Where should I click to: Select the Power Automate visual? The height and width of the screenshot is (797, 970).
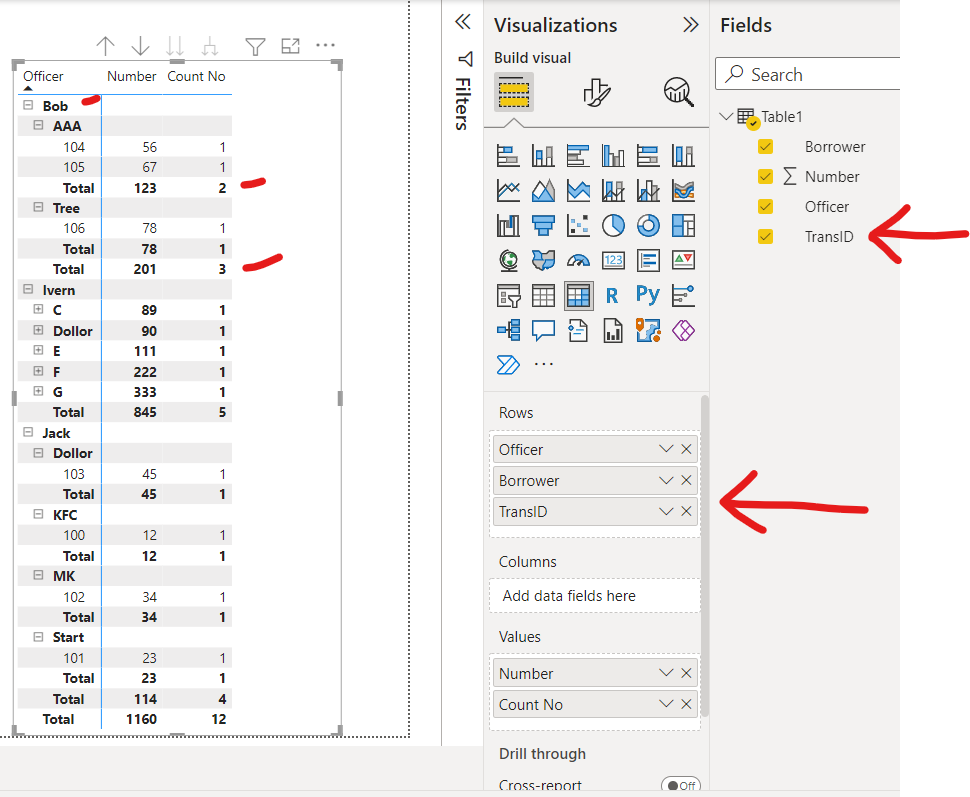[x=508, y=365]
